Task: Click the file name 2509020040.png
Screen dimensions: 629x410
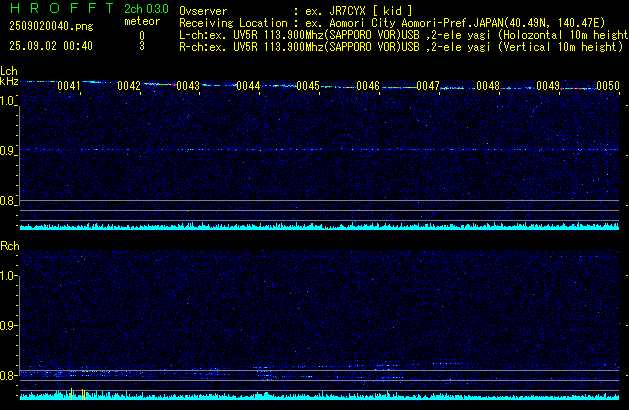Action: pos(51,26)
